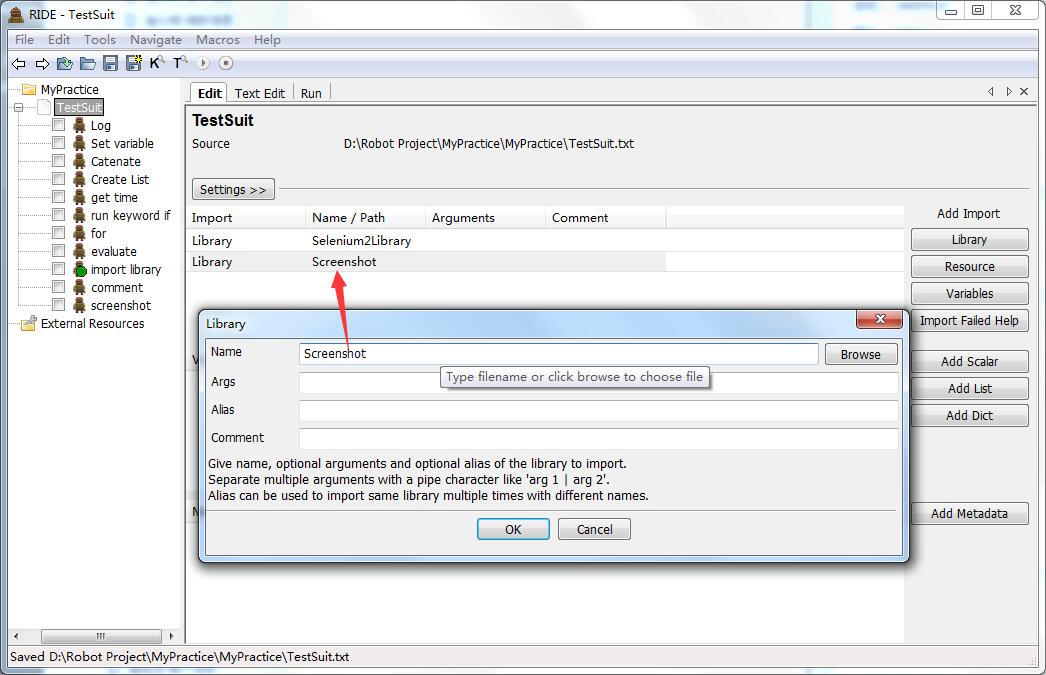Click the Stop test run icon

point(226,63)
